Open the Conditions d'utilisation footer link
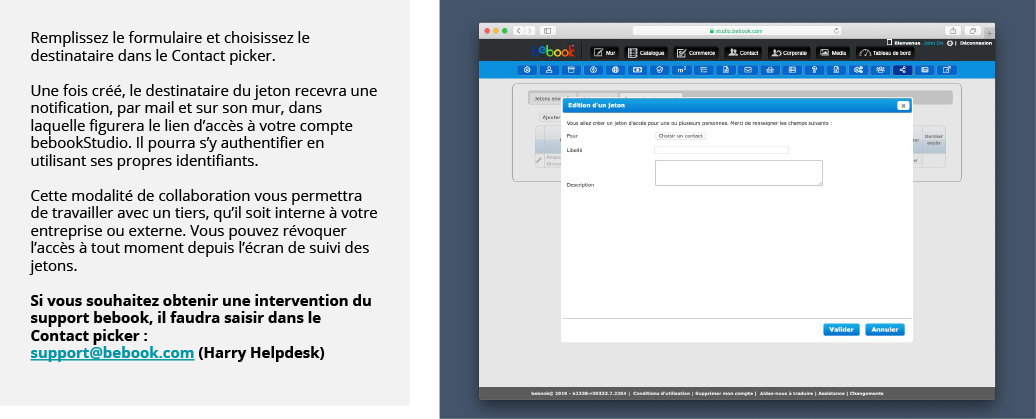Screen dimensions: 1036x419 pyautogui.click(x=661, y=393)
